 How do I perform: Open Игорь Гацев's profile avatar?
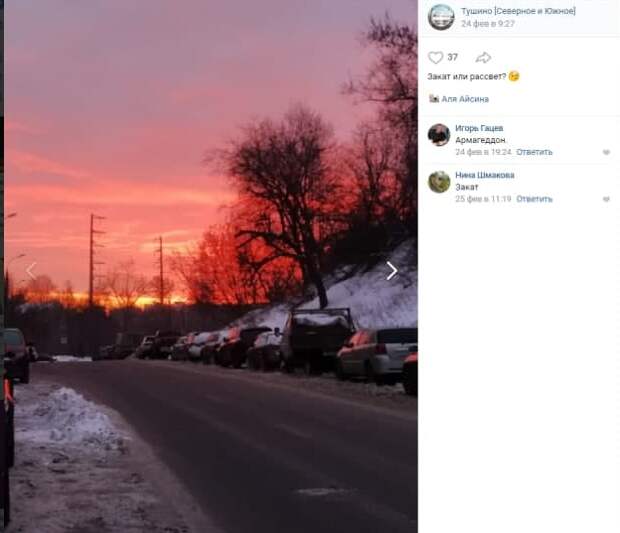pos(439,135)
